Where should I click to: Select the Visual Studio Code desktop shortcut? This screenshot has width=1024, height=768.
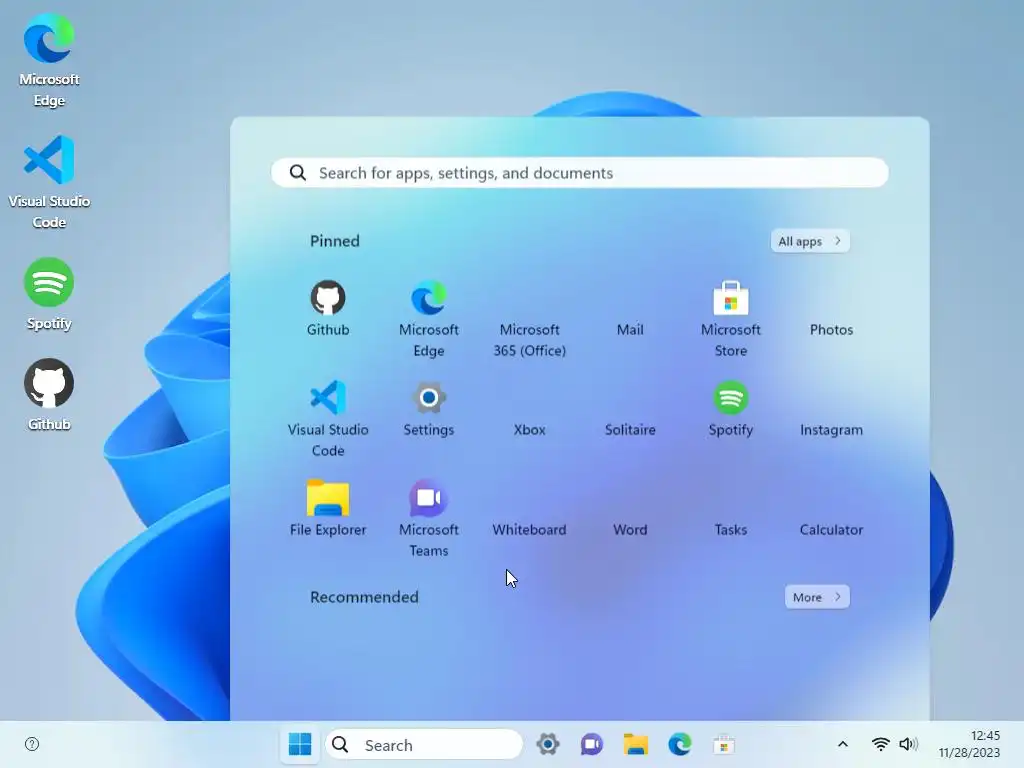click(x=49, y=182)
